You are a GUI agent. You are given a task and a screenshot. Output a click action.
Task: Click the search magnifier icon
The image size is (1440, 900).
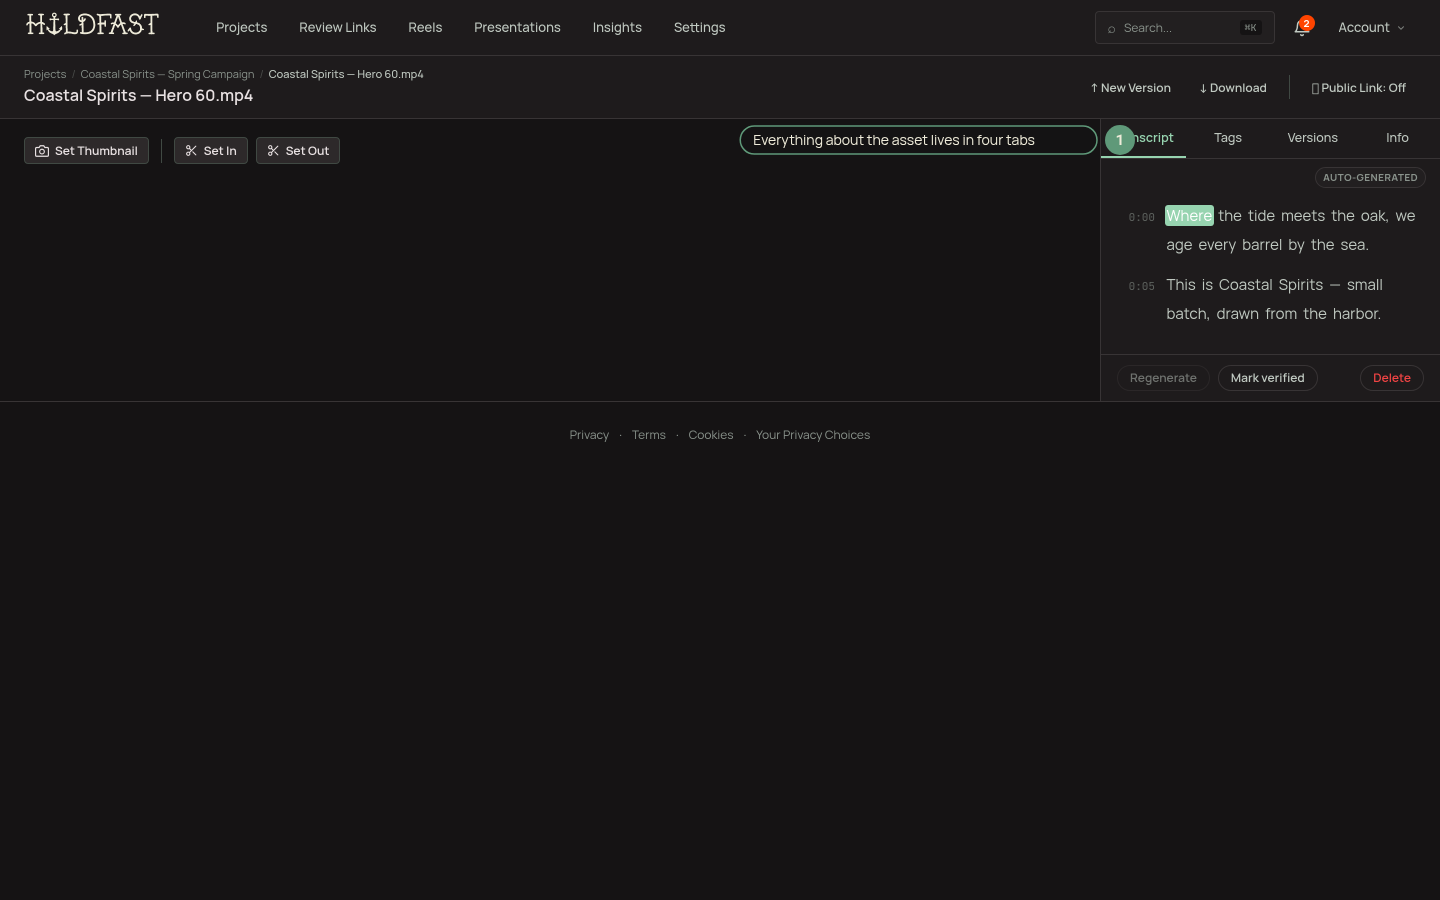click(1111, 29)
